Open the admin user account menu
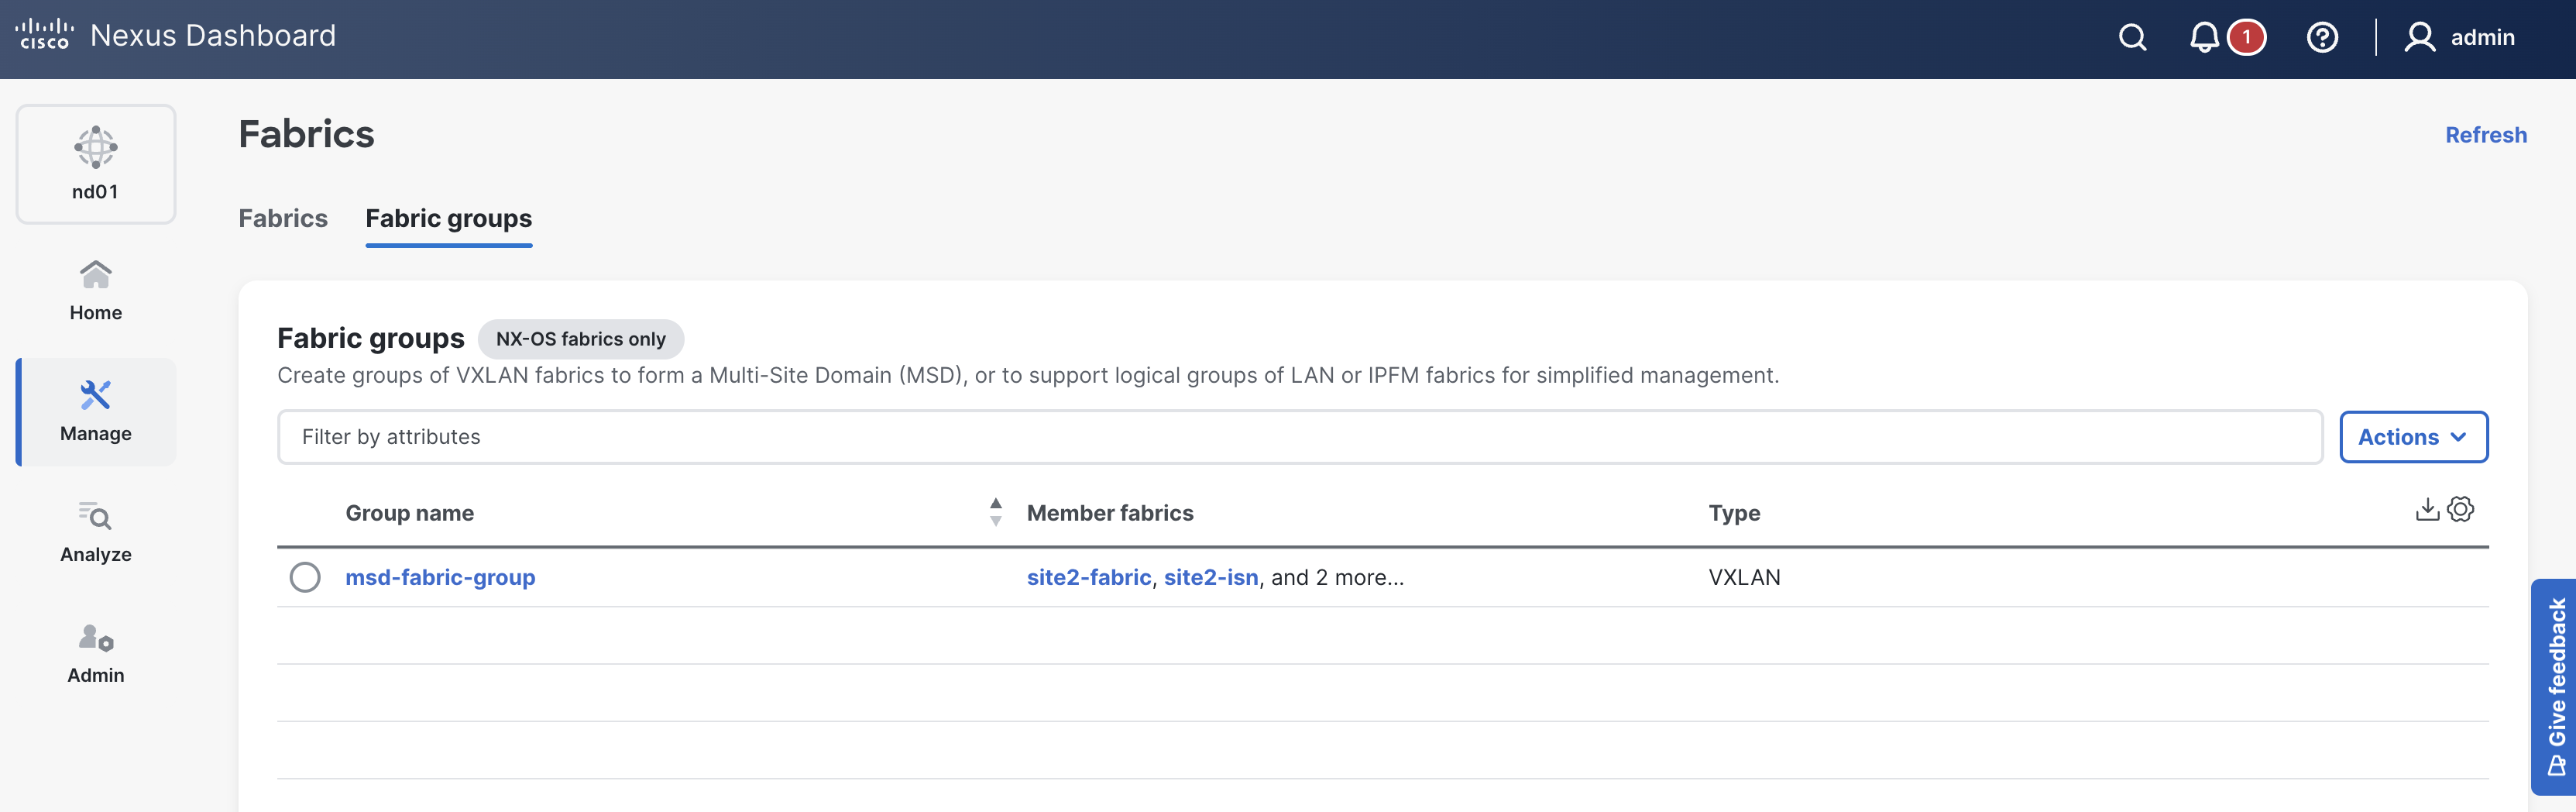The image size is (2576, 812). 2460,38
